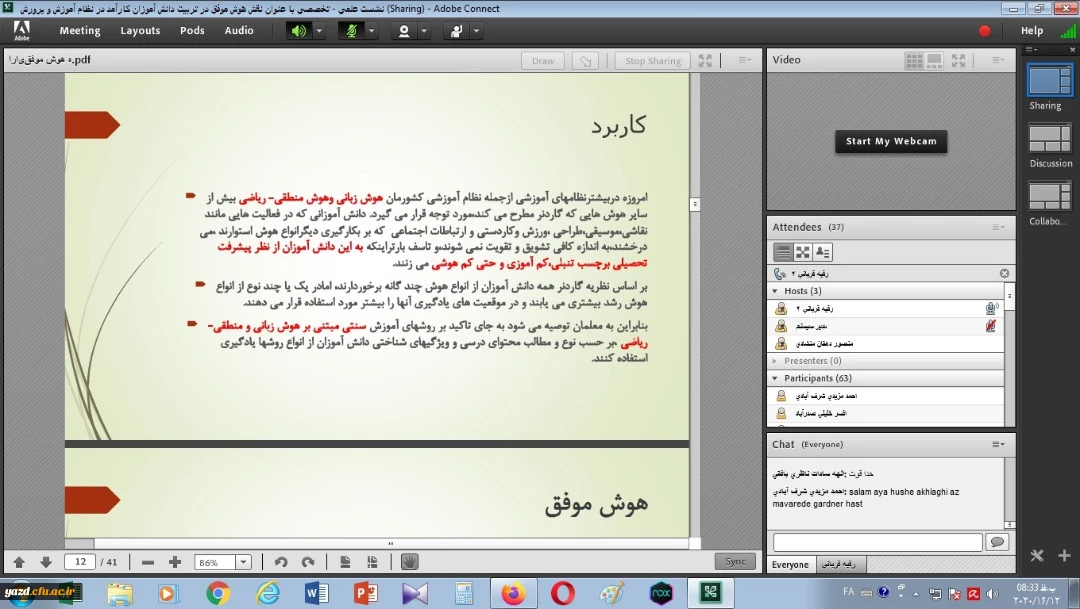Open the Meeting menu
The image size is (1080, 609).
click(x=80, y=31)
